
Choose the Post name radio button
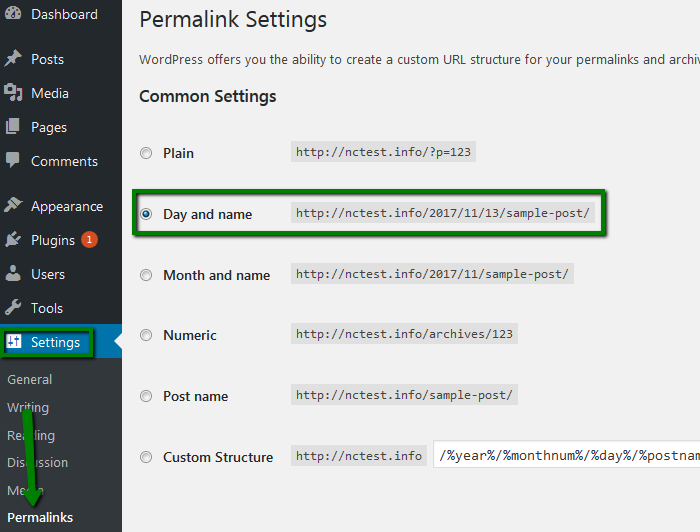(146, 396)
